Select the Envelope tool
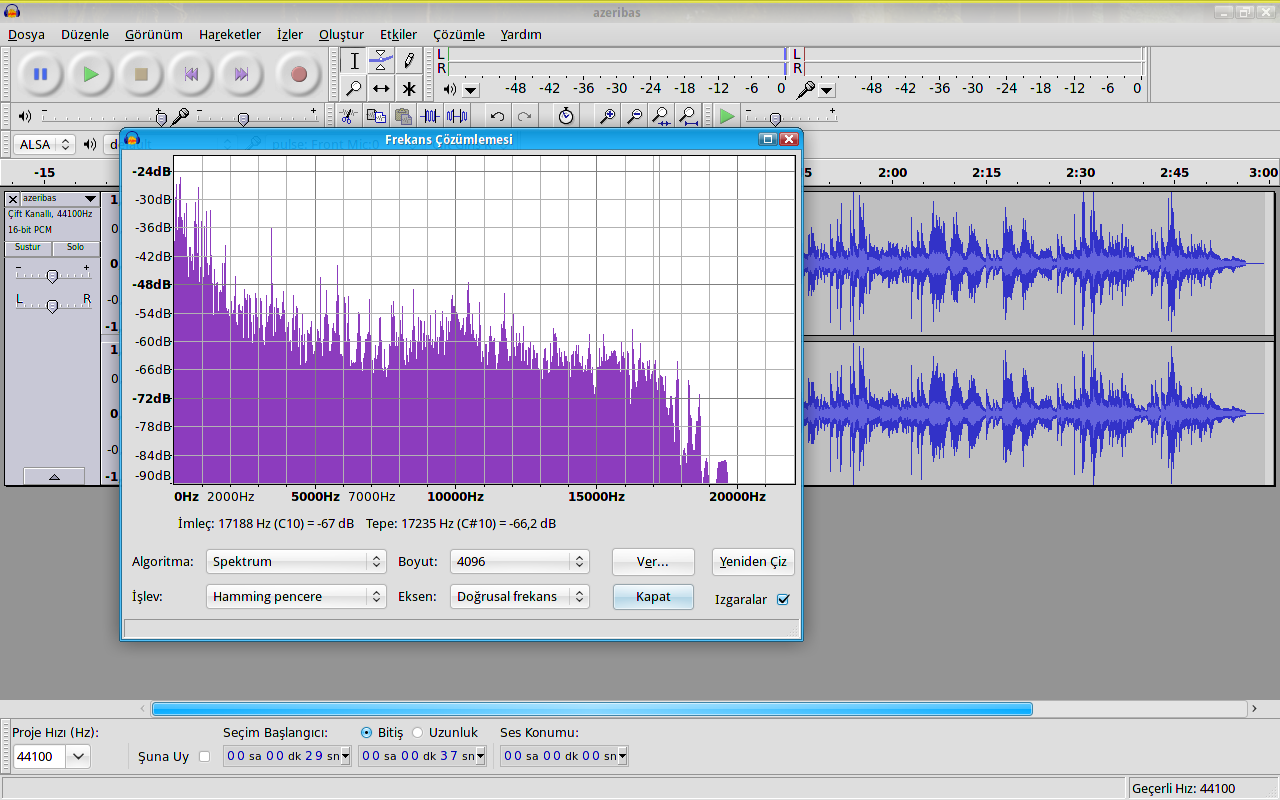 pos(381,60)
